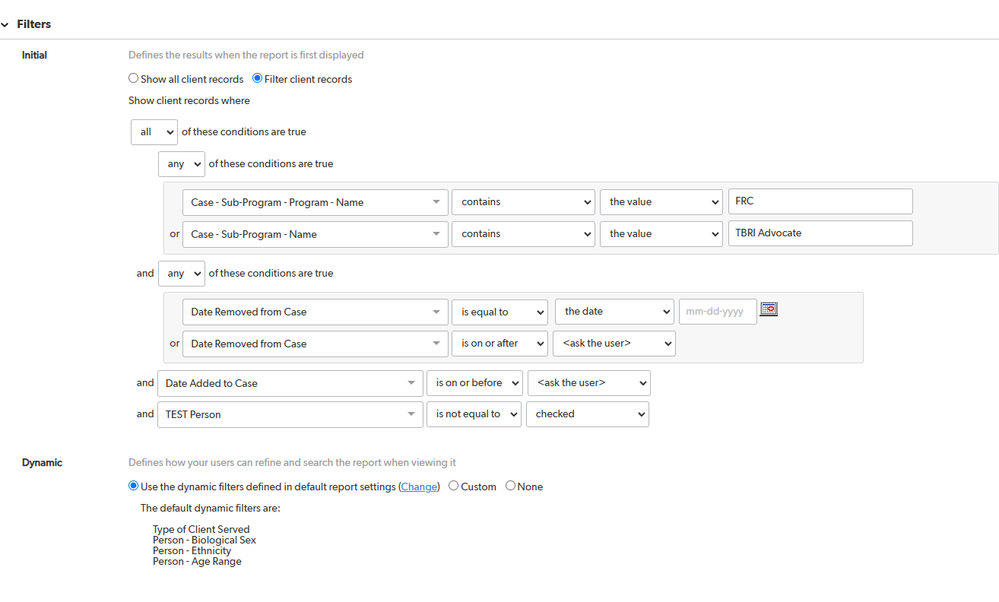Image resolution: width=999 pixels, height=602 pixels.
Task: Click the mm-dd-yyyy date input field
Action: 718,312
